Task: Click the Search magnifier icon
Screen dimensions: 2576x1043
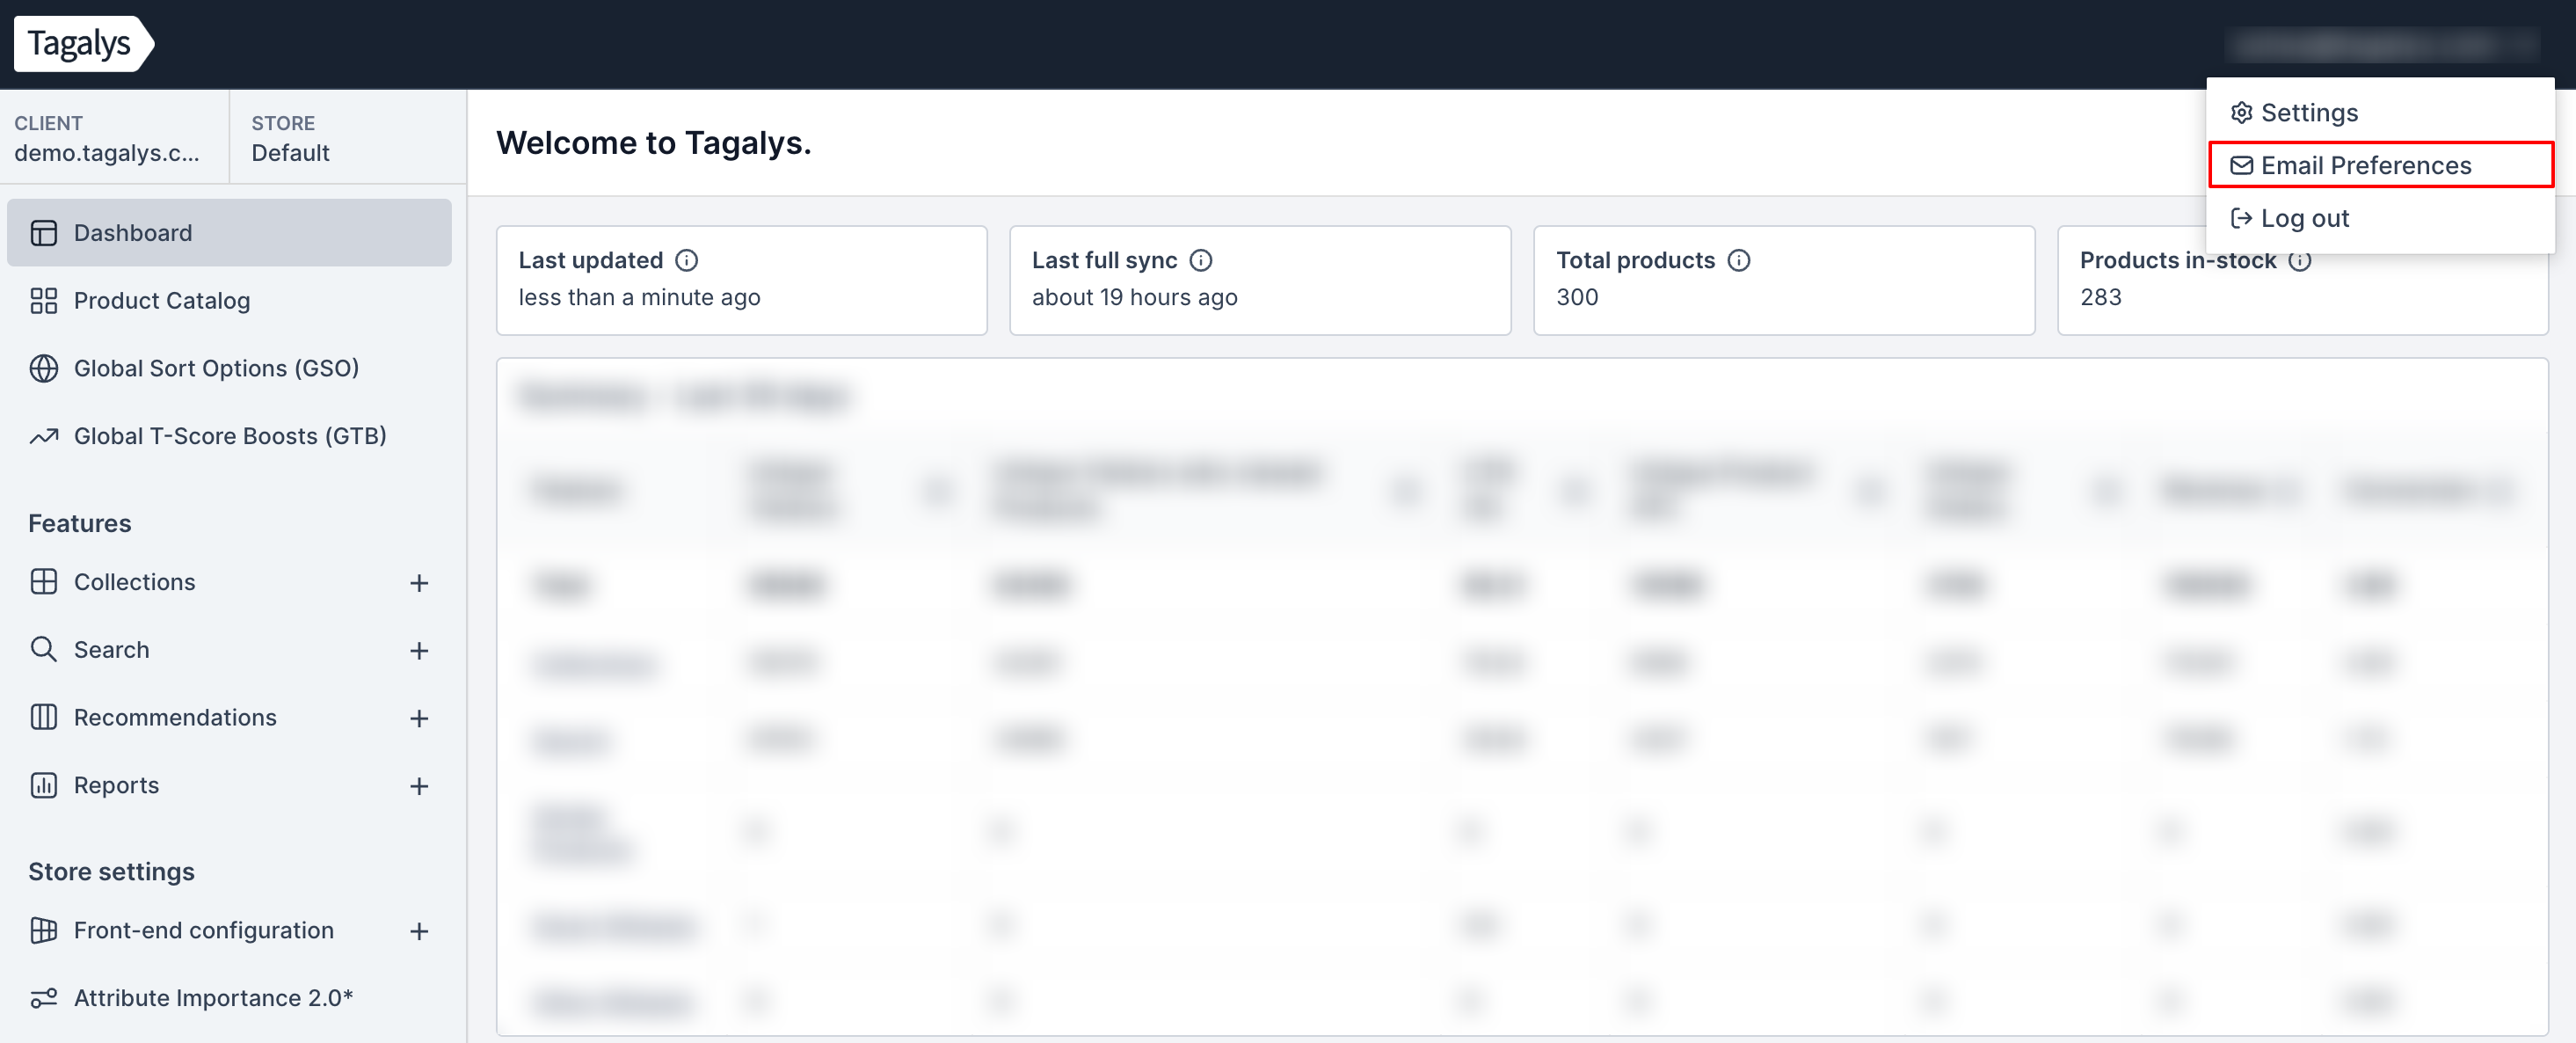Action: coord(44,650)
